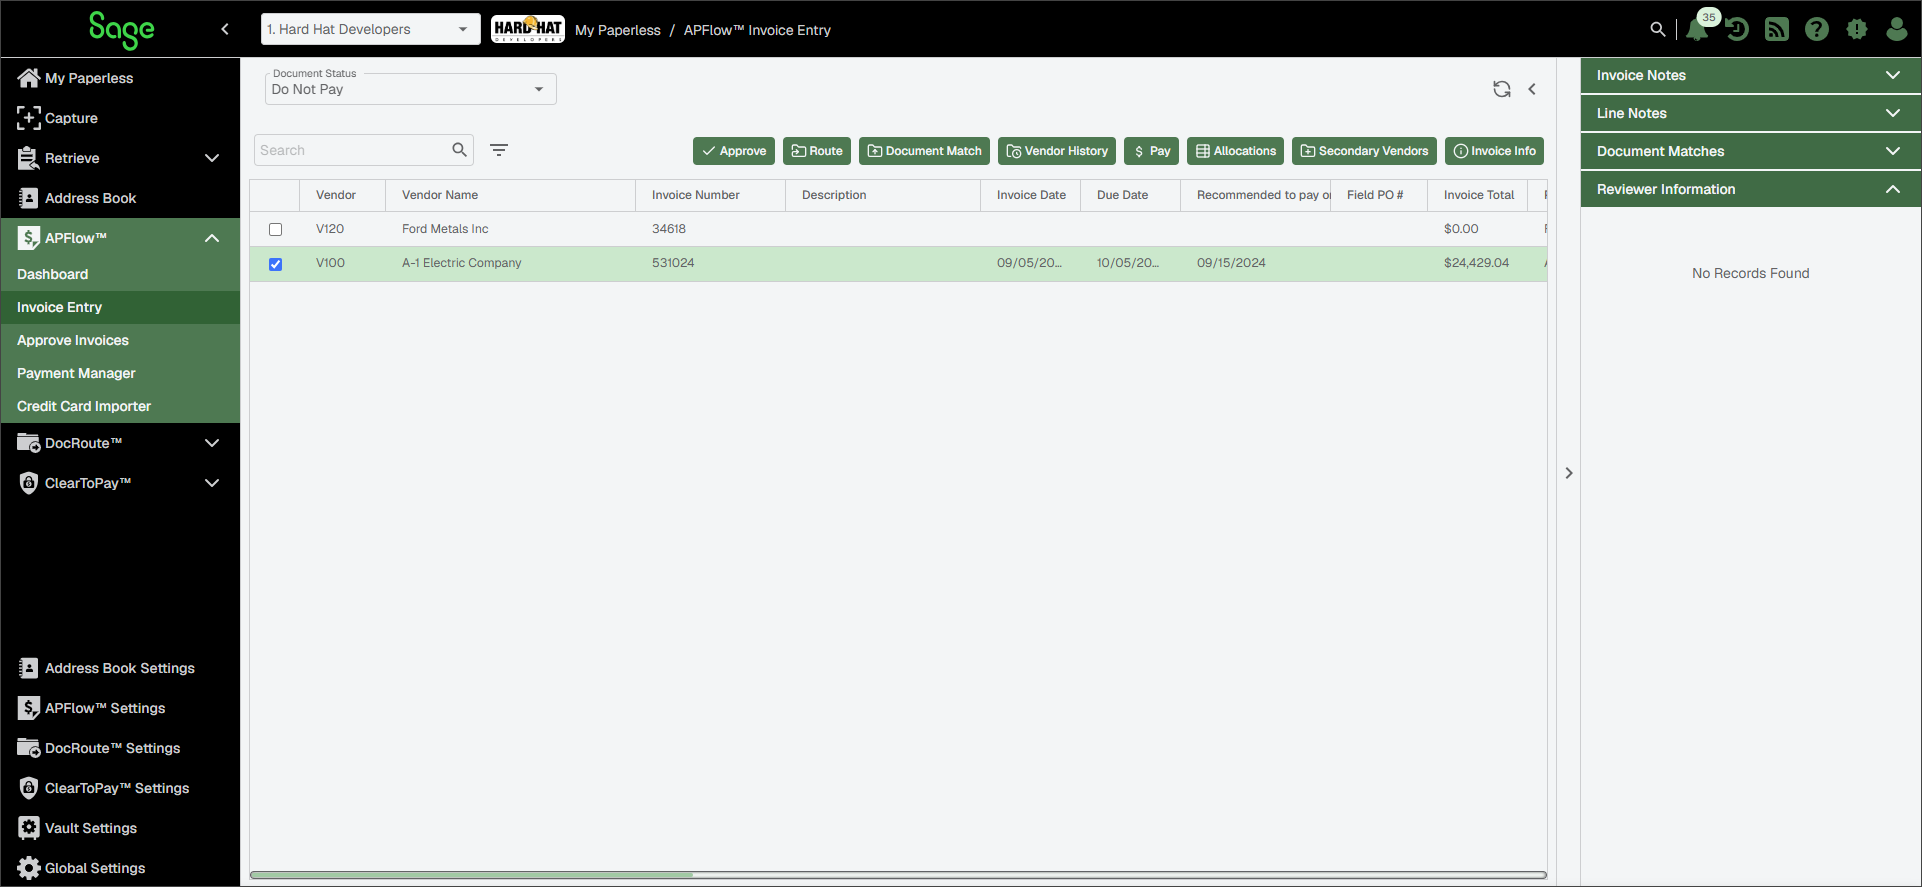Screen dimensions: 1922x887
Task: Open the grid filter options icon
Action: click(499, 150)
